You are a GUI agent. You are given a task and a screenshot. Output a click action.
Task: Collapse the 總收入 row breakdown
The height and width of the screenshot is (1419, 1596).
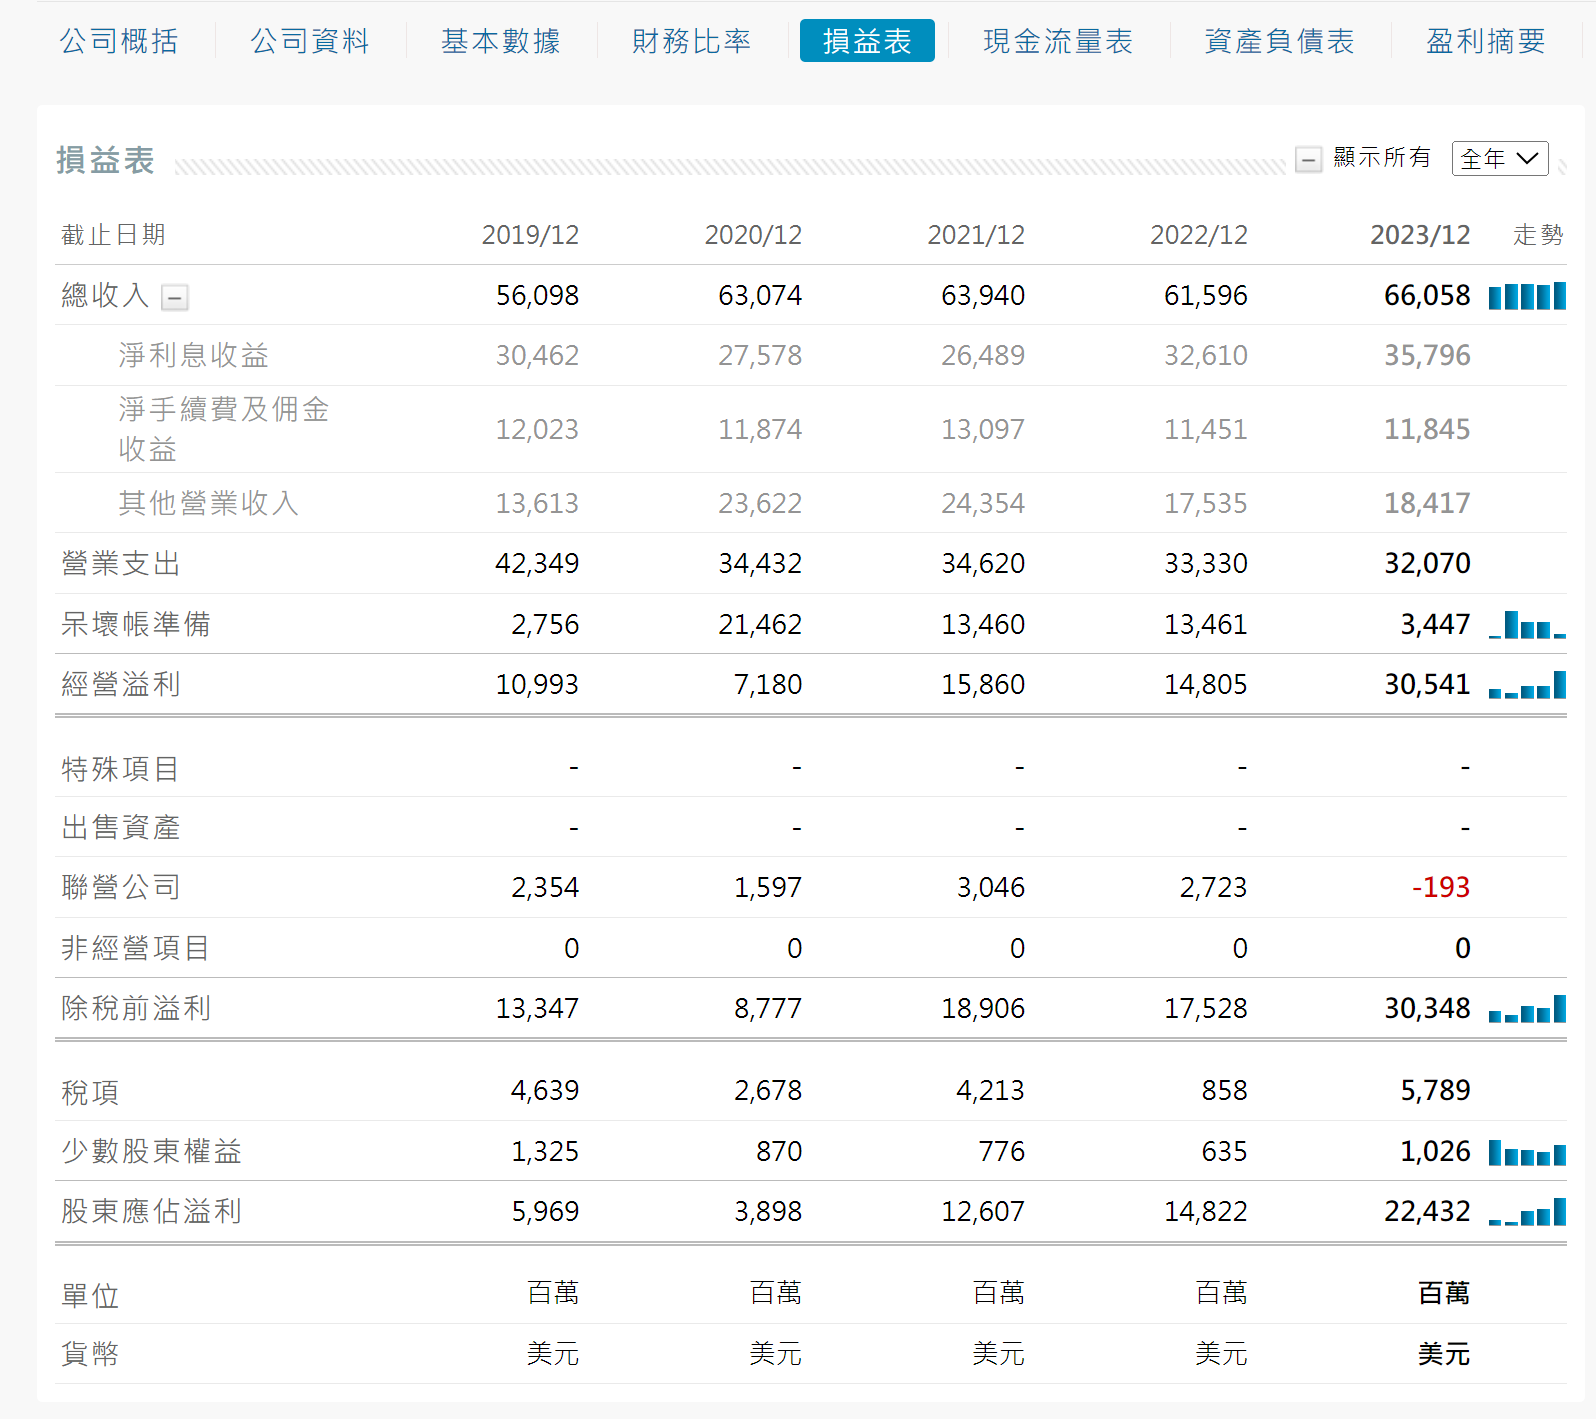click(175, 297)
